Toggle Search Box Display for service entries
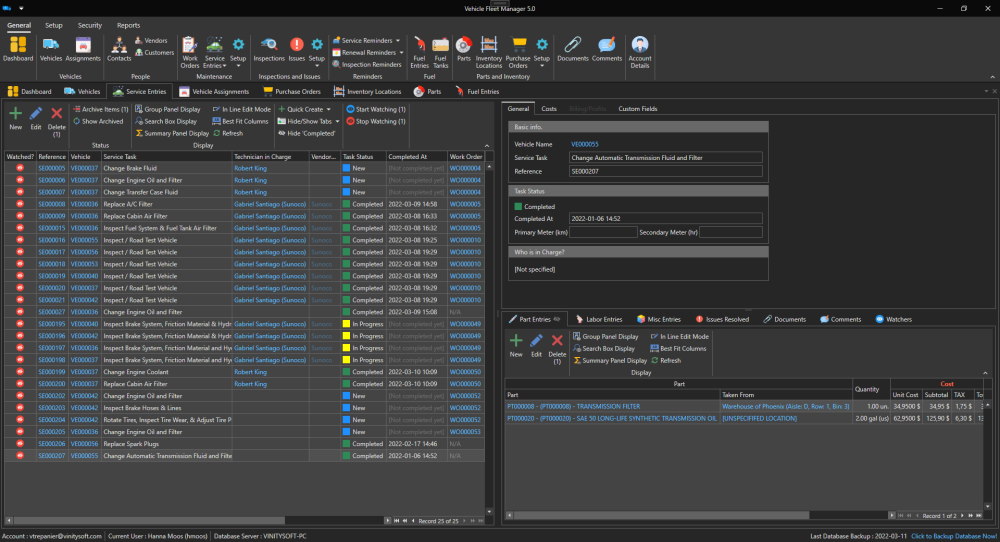The image size is (1000, 542). click(x=166, y=121)
